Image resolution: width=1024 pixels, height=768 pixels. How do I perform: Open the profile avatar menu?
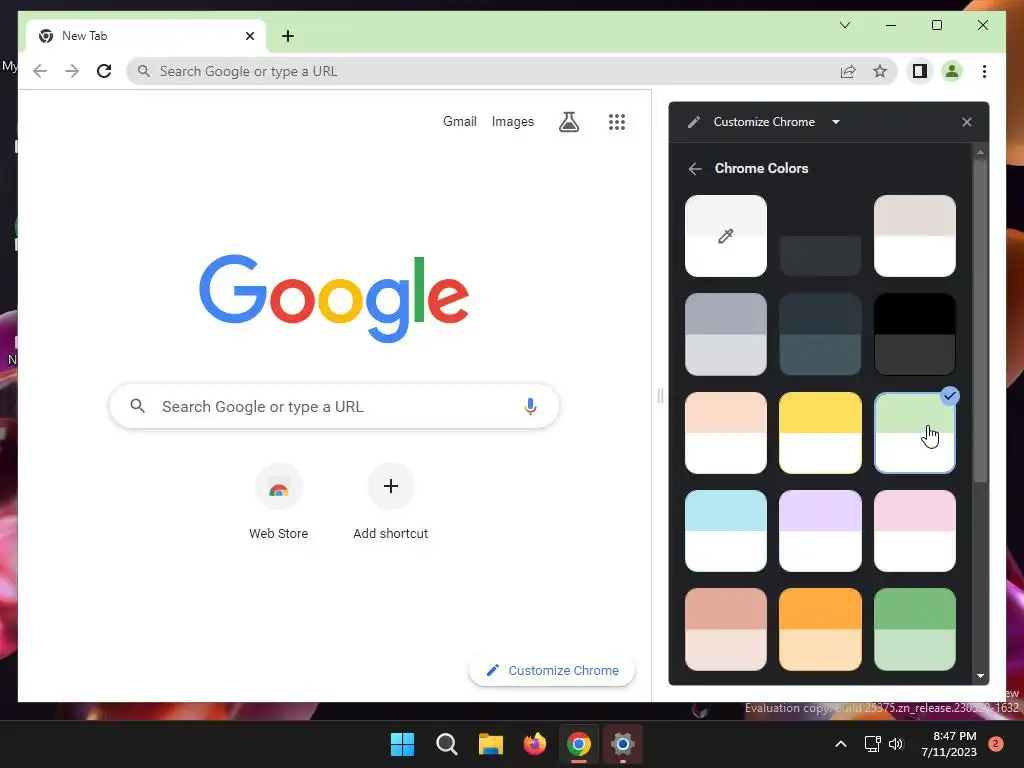pos(952,71)
